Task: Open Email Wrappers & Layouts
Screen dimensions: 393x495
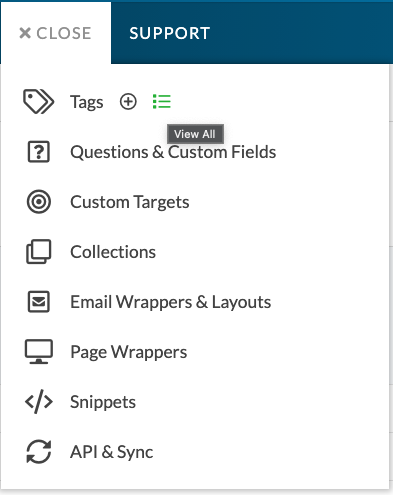Action: coord(171,302)
